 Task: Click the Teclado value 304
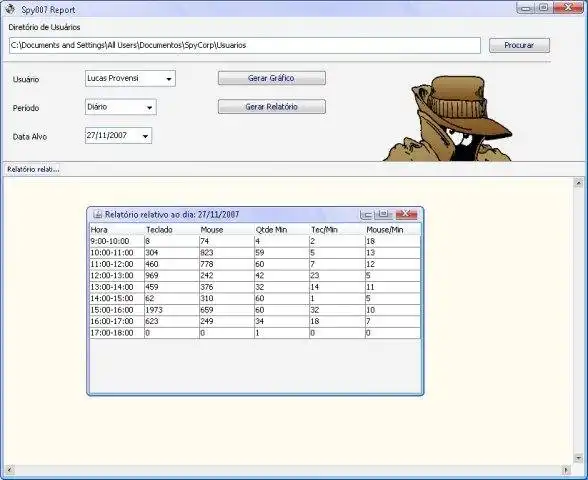click(172, 253)
